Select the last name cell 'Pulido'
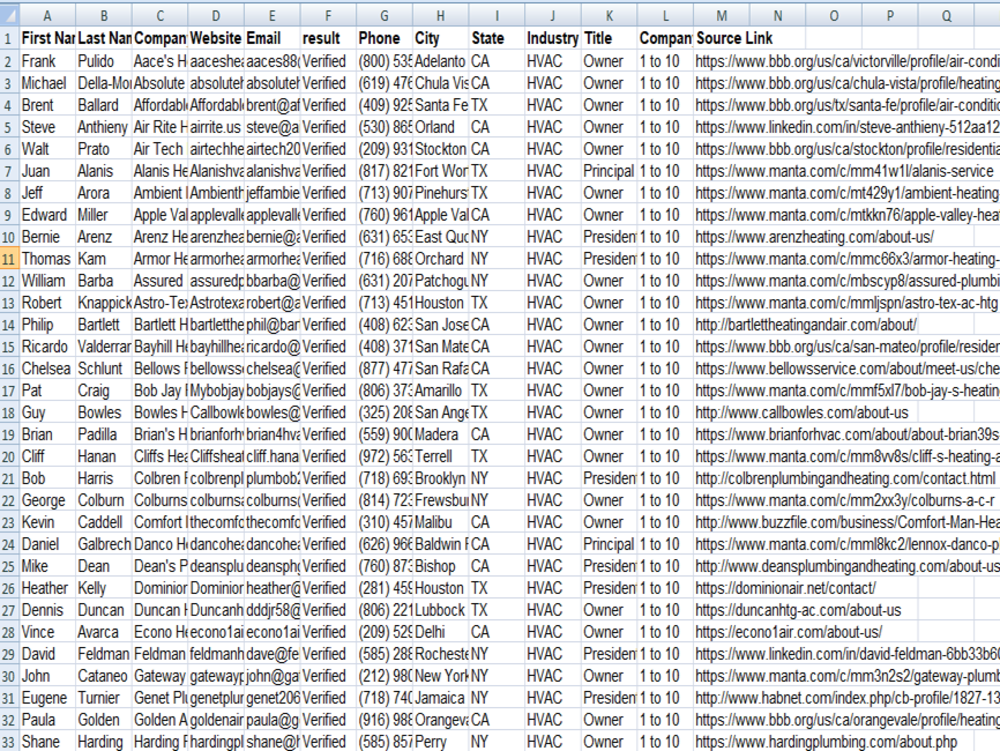Viewport: 1000px width, 751px height. coord(104,61)
